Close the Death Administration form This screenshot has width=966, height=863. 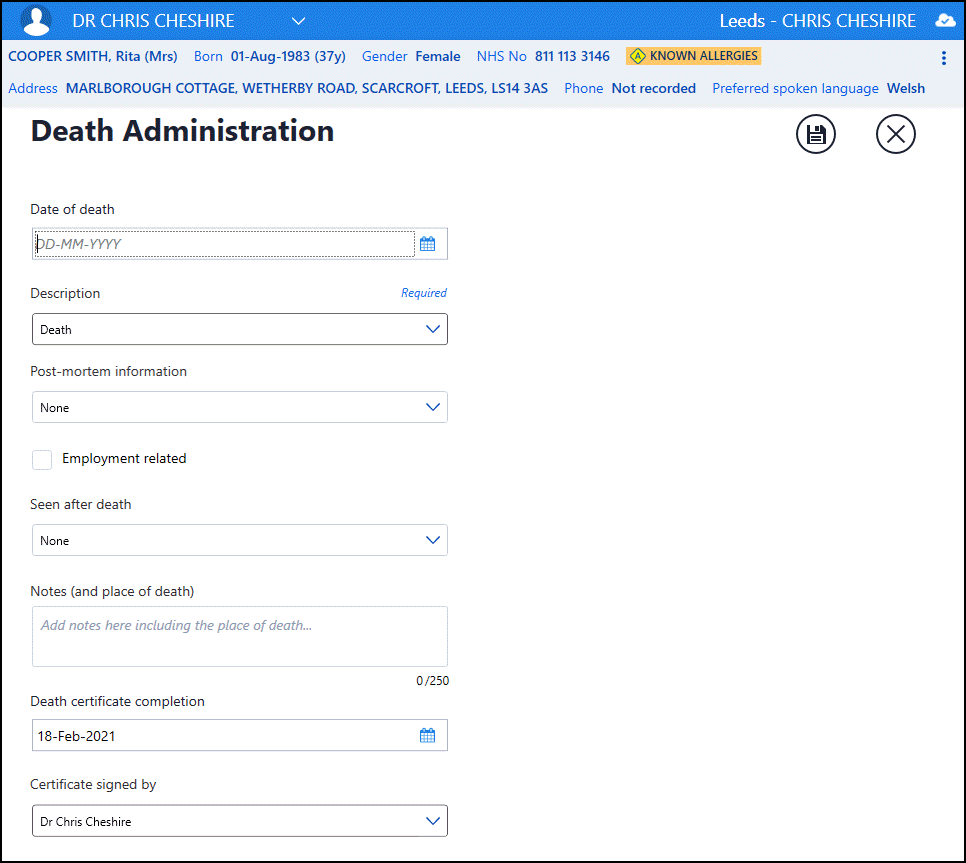895,135
